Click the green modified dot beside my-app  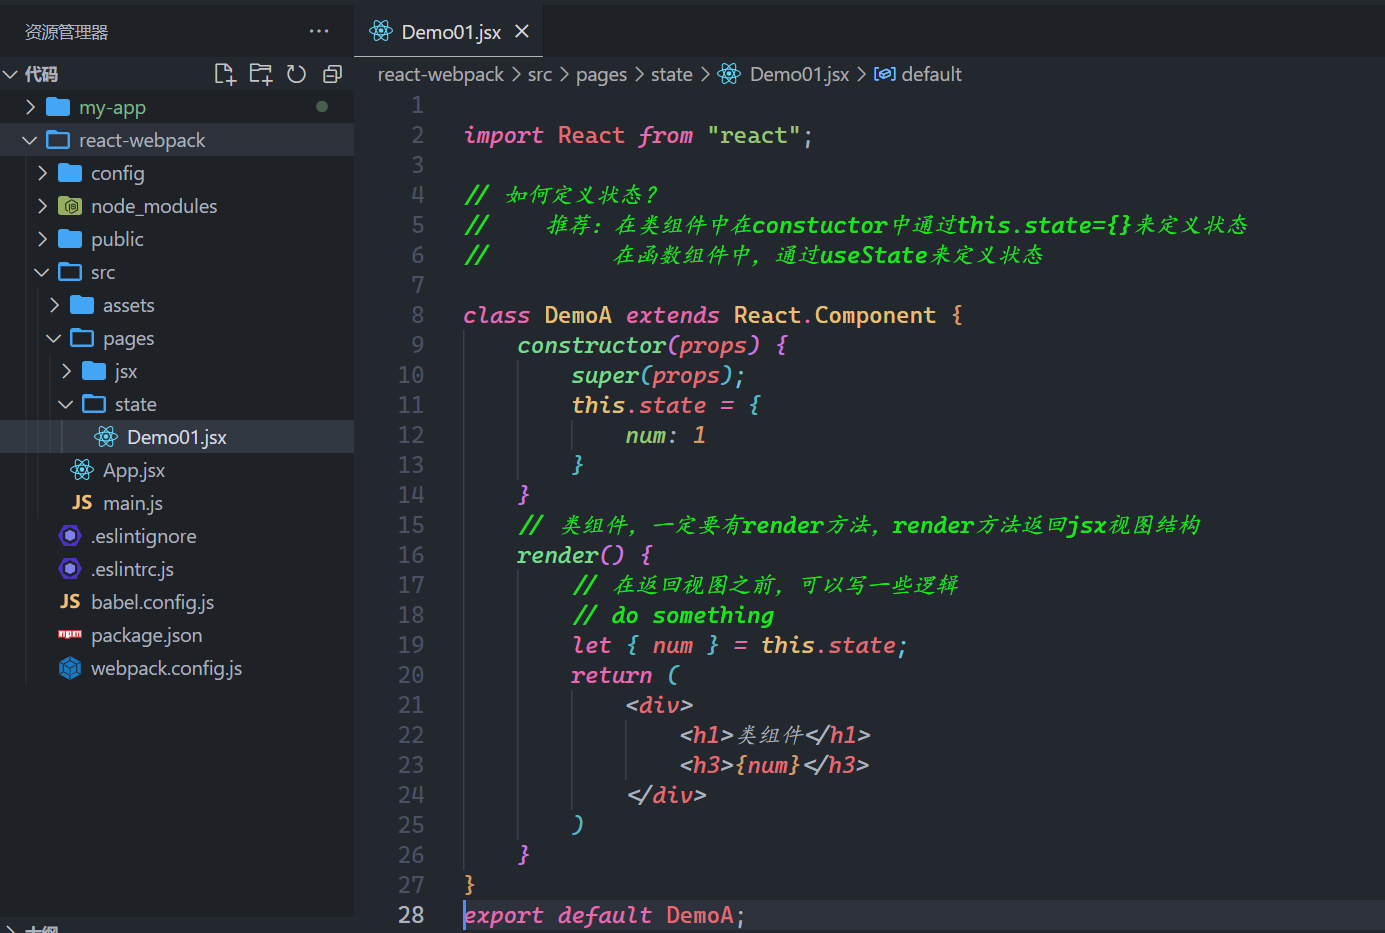click(322, 106)
